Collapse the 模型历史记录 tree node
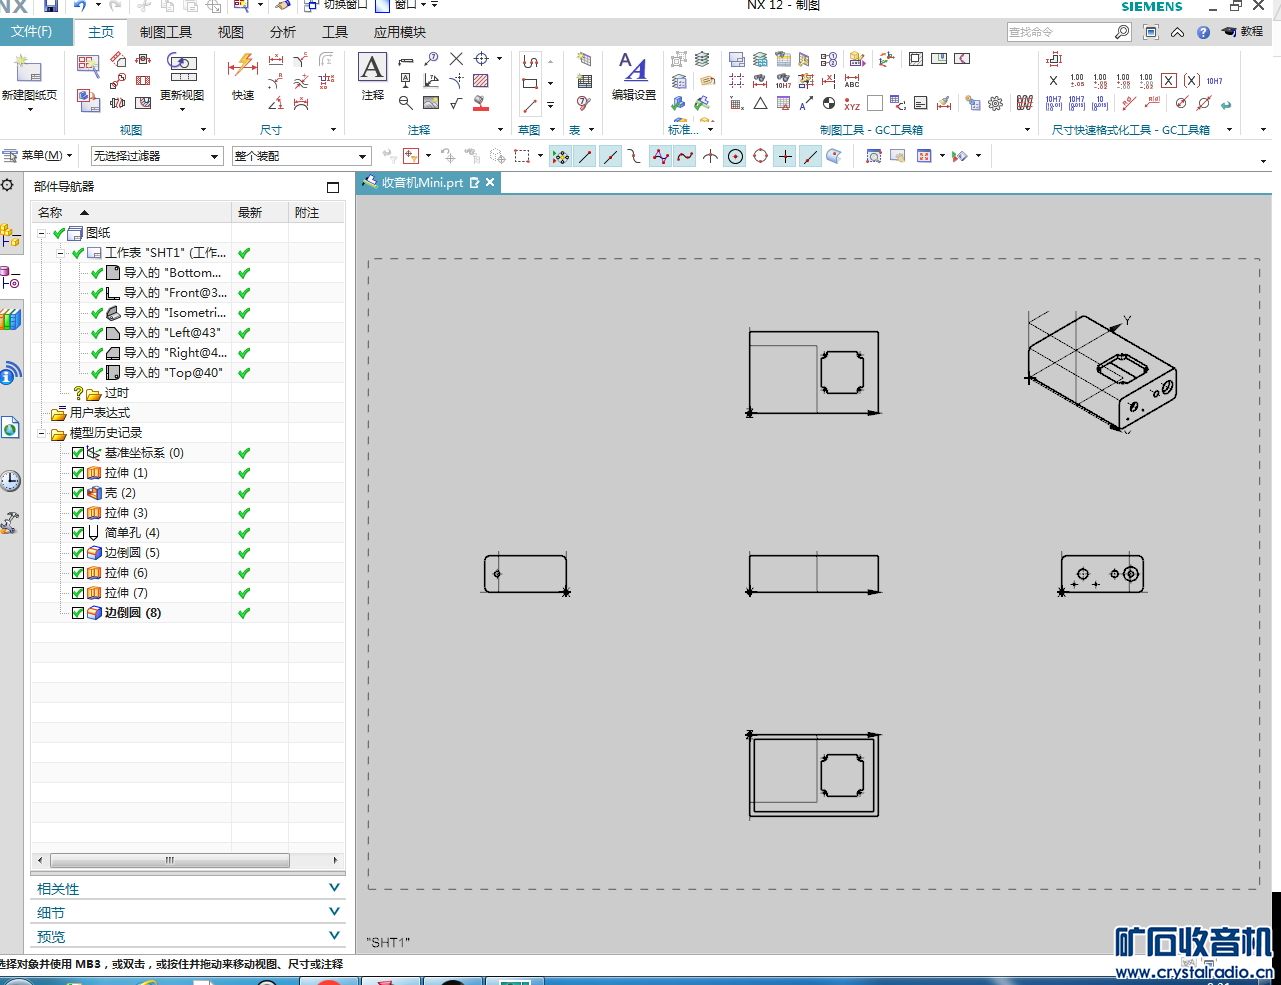The width and height of the screenshot is (1281, 985). pos(43,433)
